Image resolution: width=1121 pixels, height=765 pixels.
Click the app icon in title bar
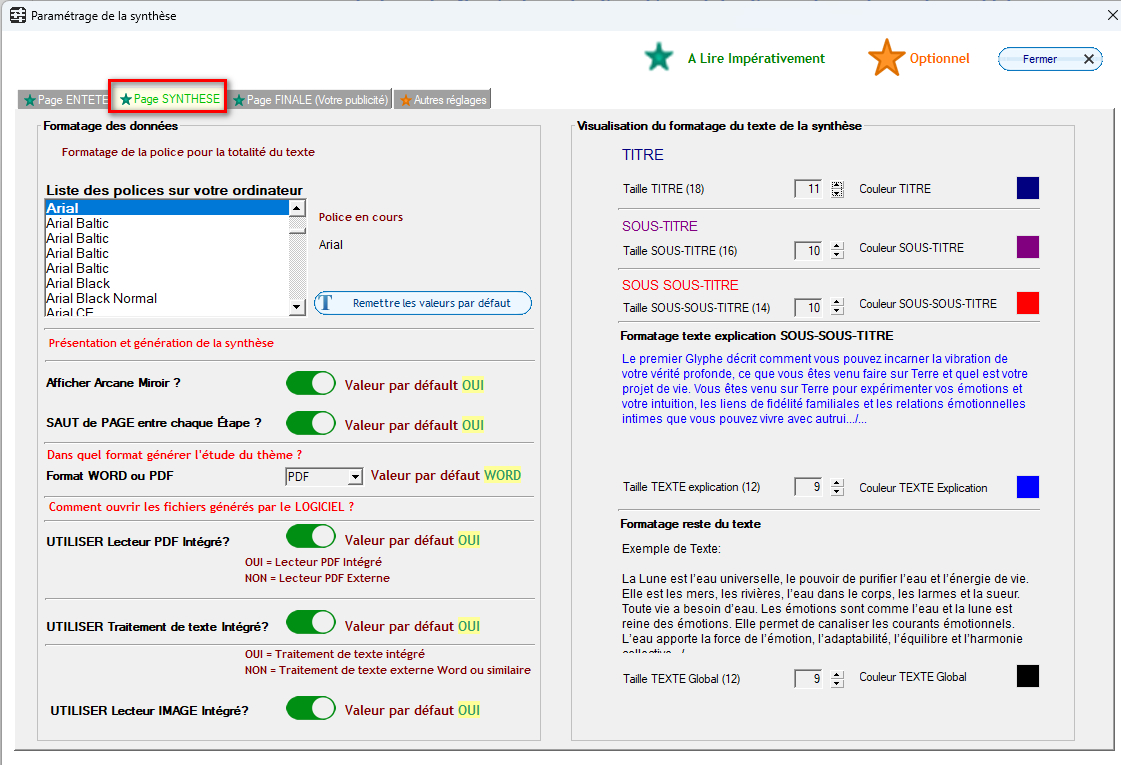click(x=17, y=16)
